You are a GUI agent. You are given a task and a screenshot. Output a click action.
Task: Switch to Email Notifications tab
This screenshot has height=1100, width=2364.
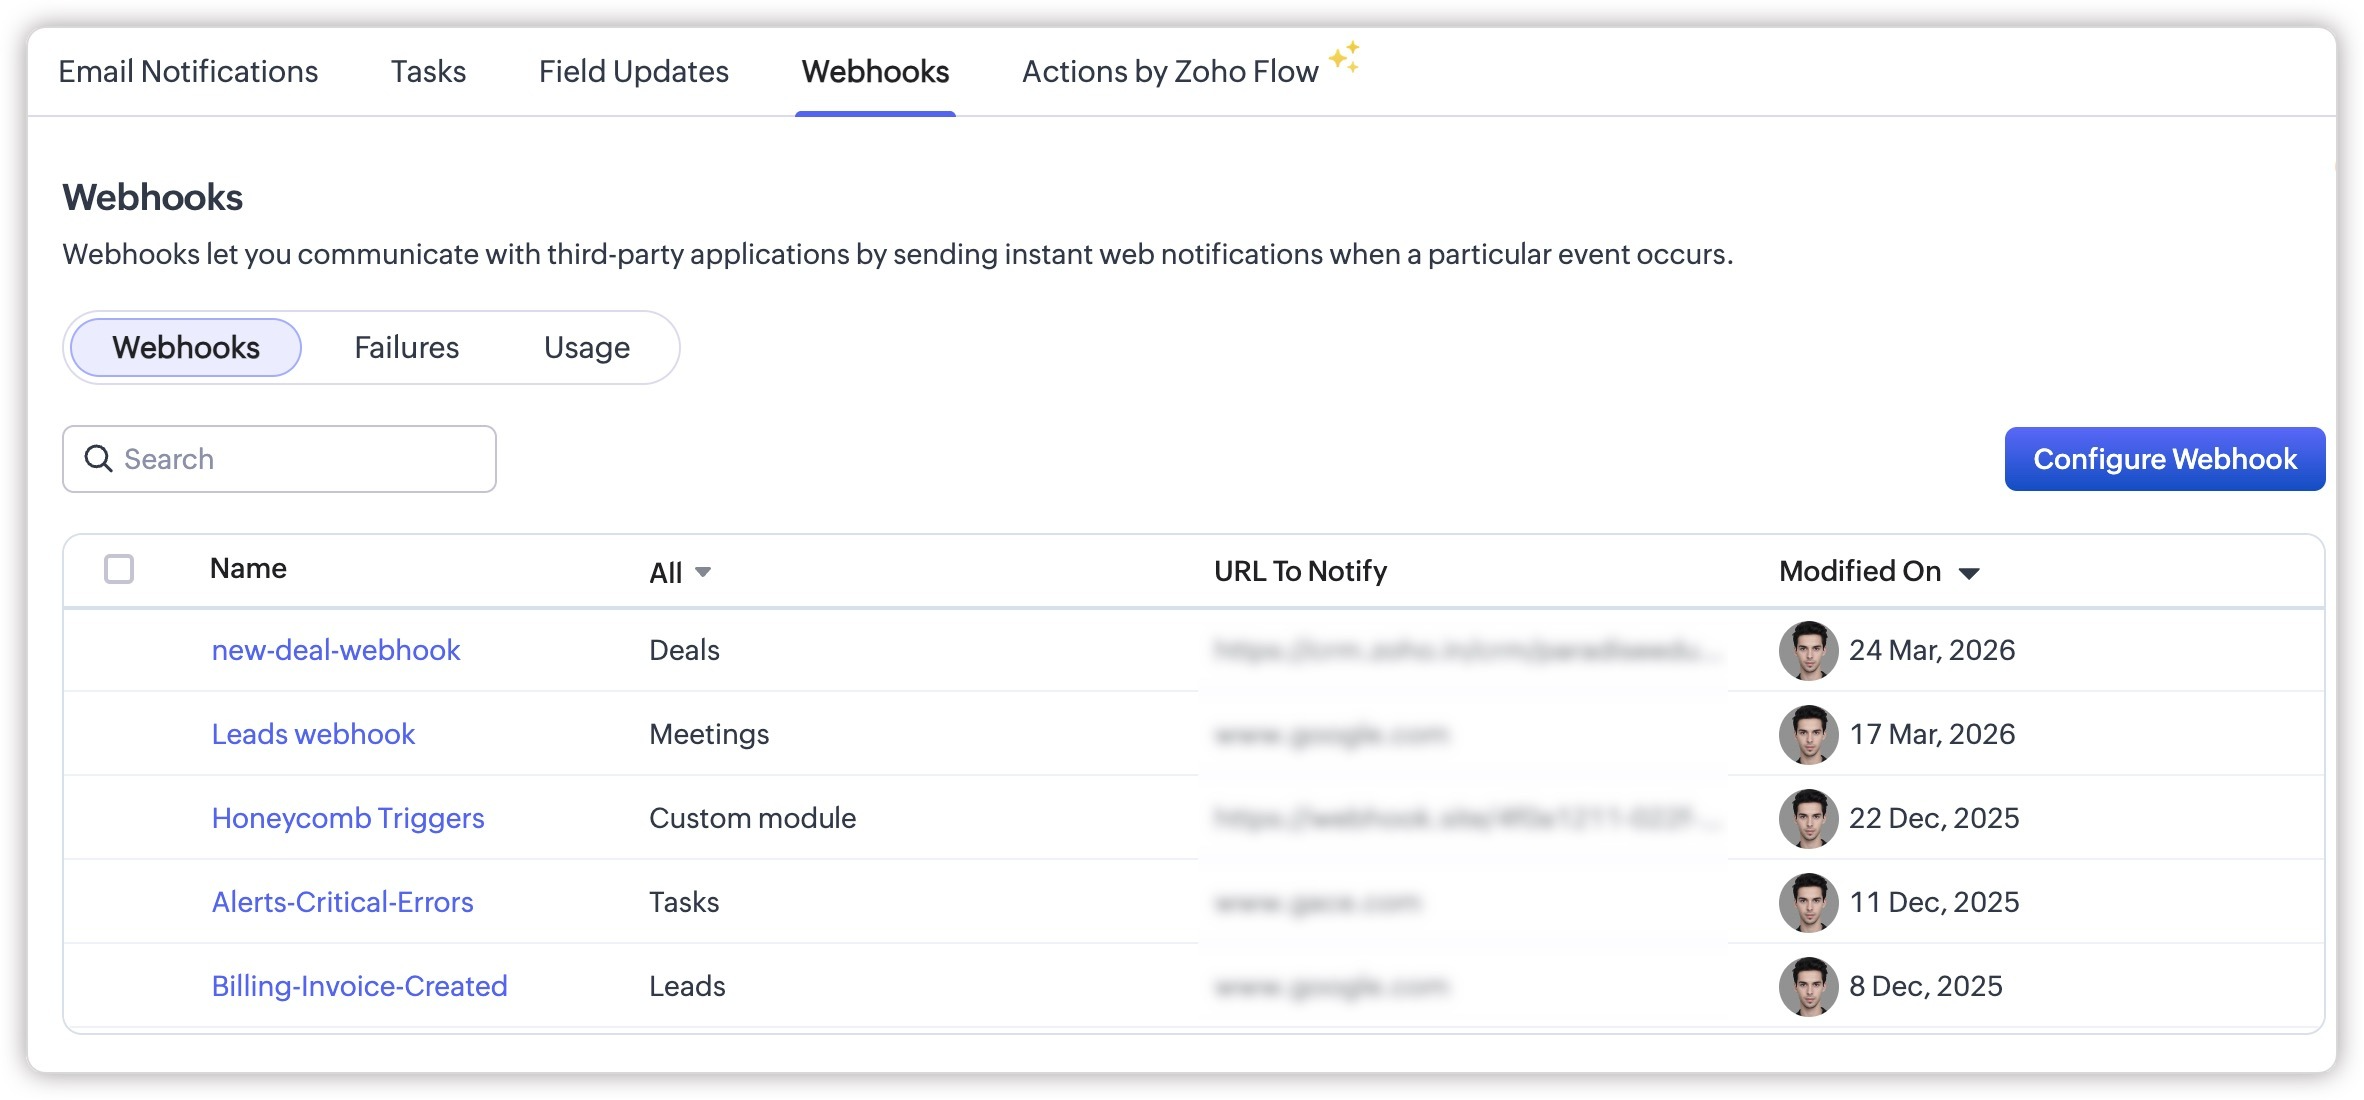(188, 71)
